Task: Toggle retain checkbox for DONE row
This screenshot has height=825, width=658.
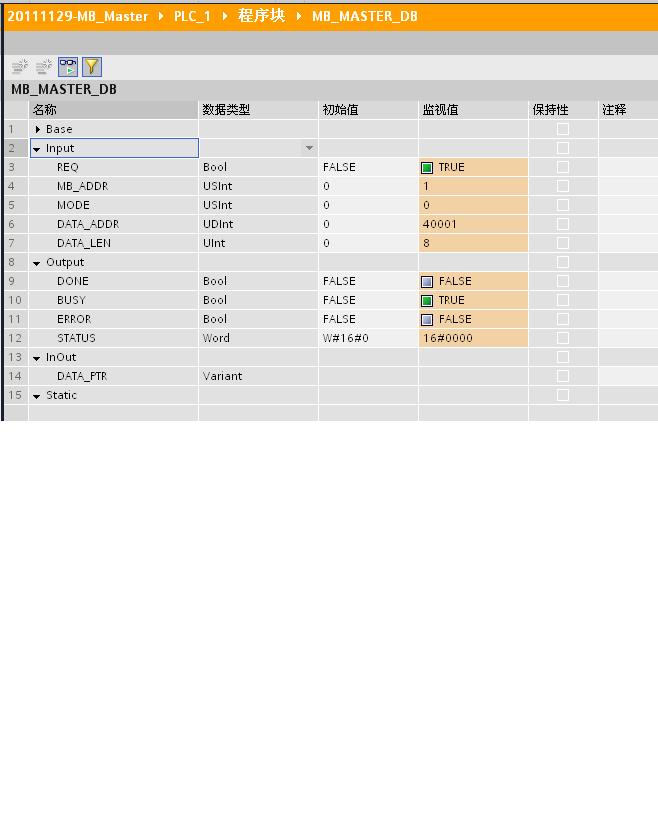Action: click(563, 281)
